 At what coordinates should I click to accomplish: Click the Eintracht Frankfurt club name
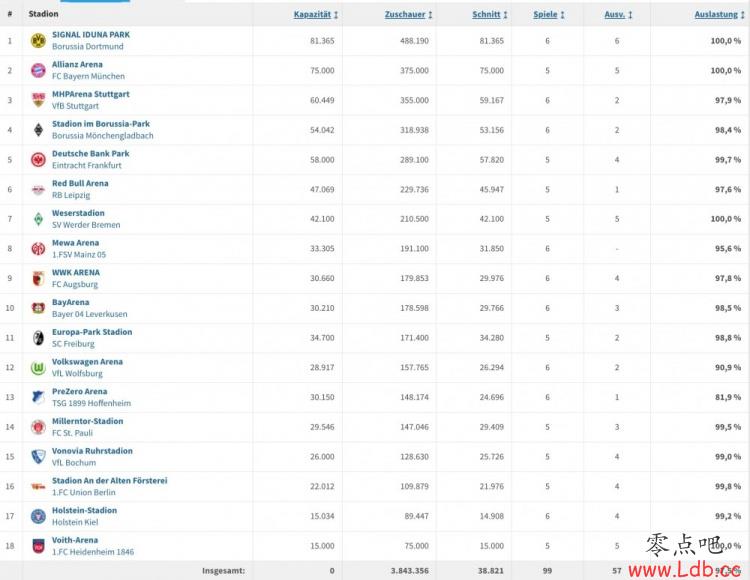tap(87, 165)
